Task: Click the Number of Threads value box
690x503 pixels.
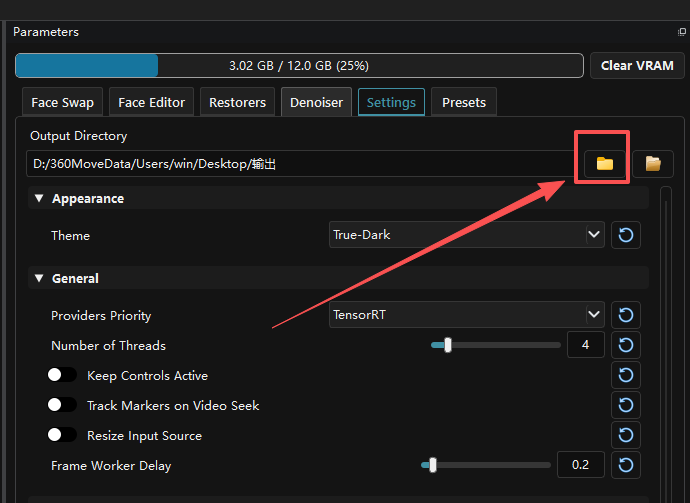Action: coord(586,345)
